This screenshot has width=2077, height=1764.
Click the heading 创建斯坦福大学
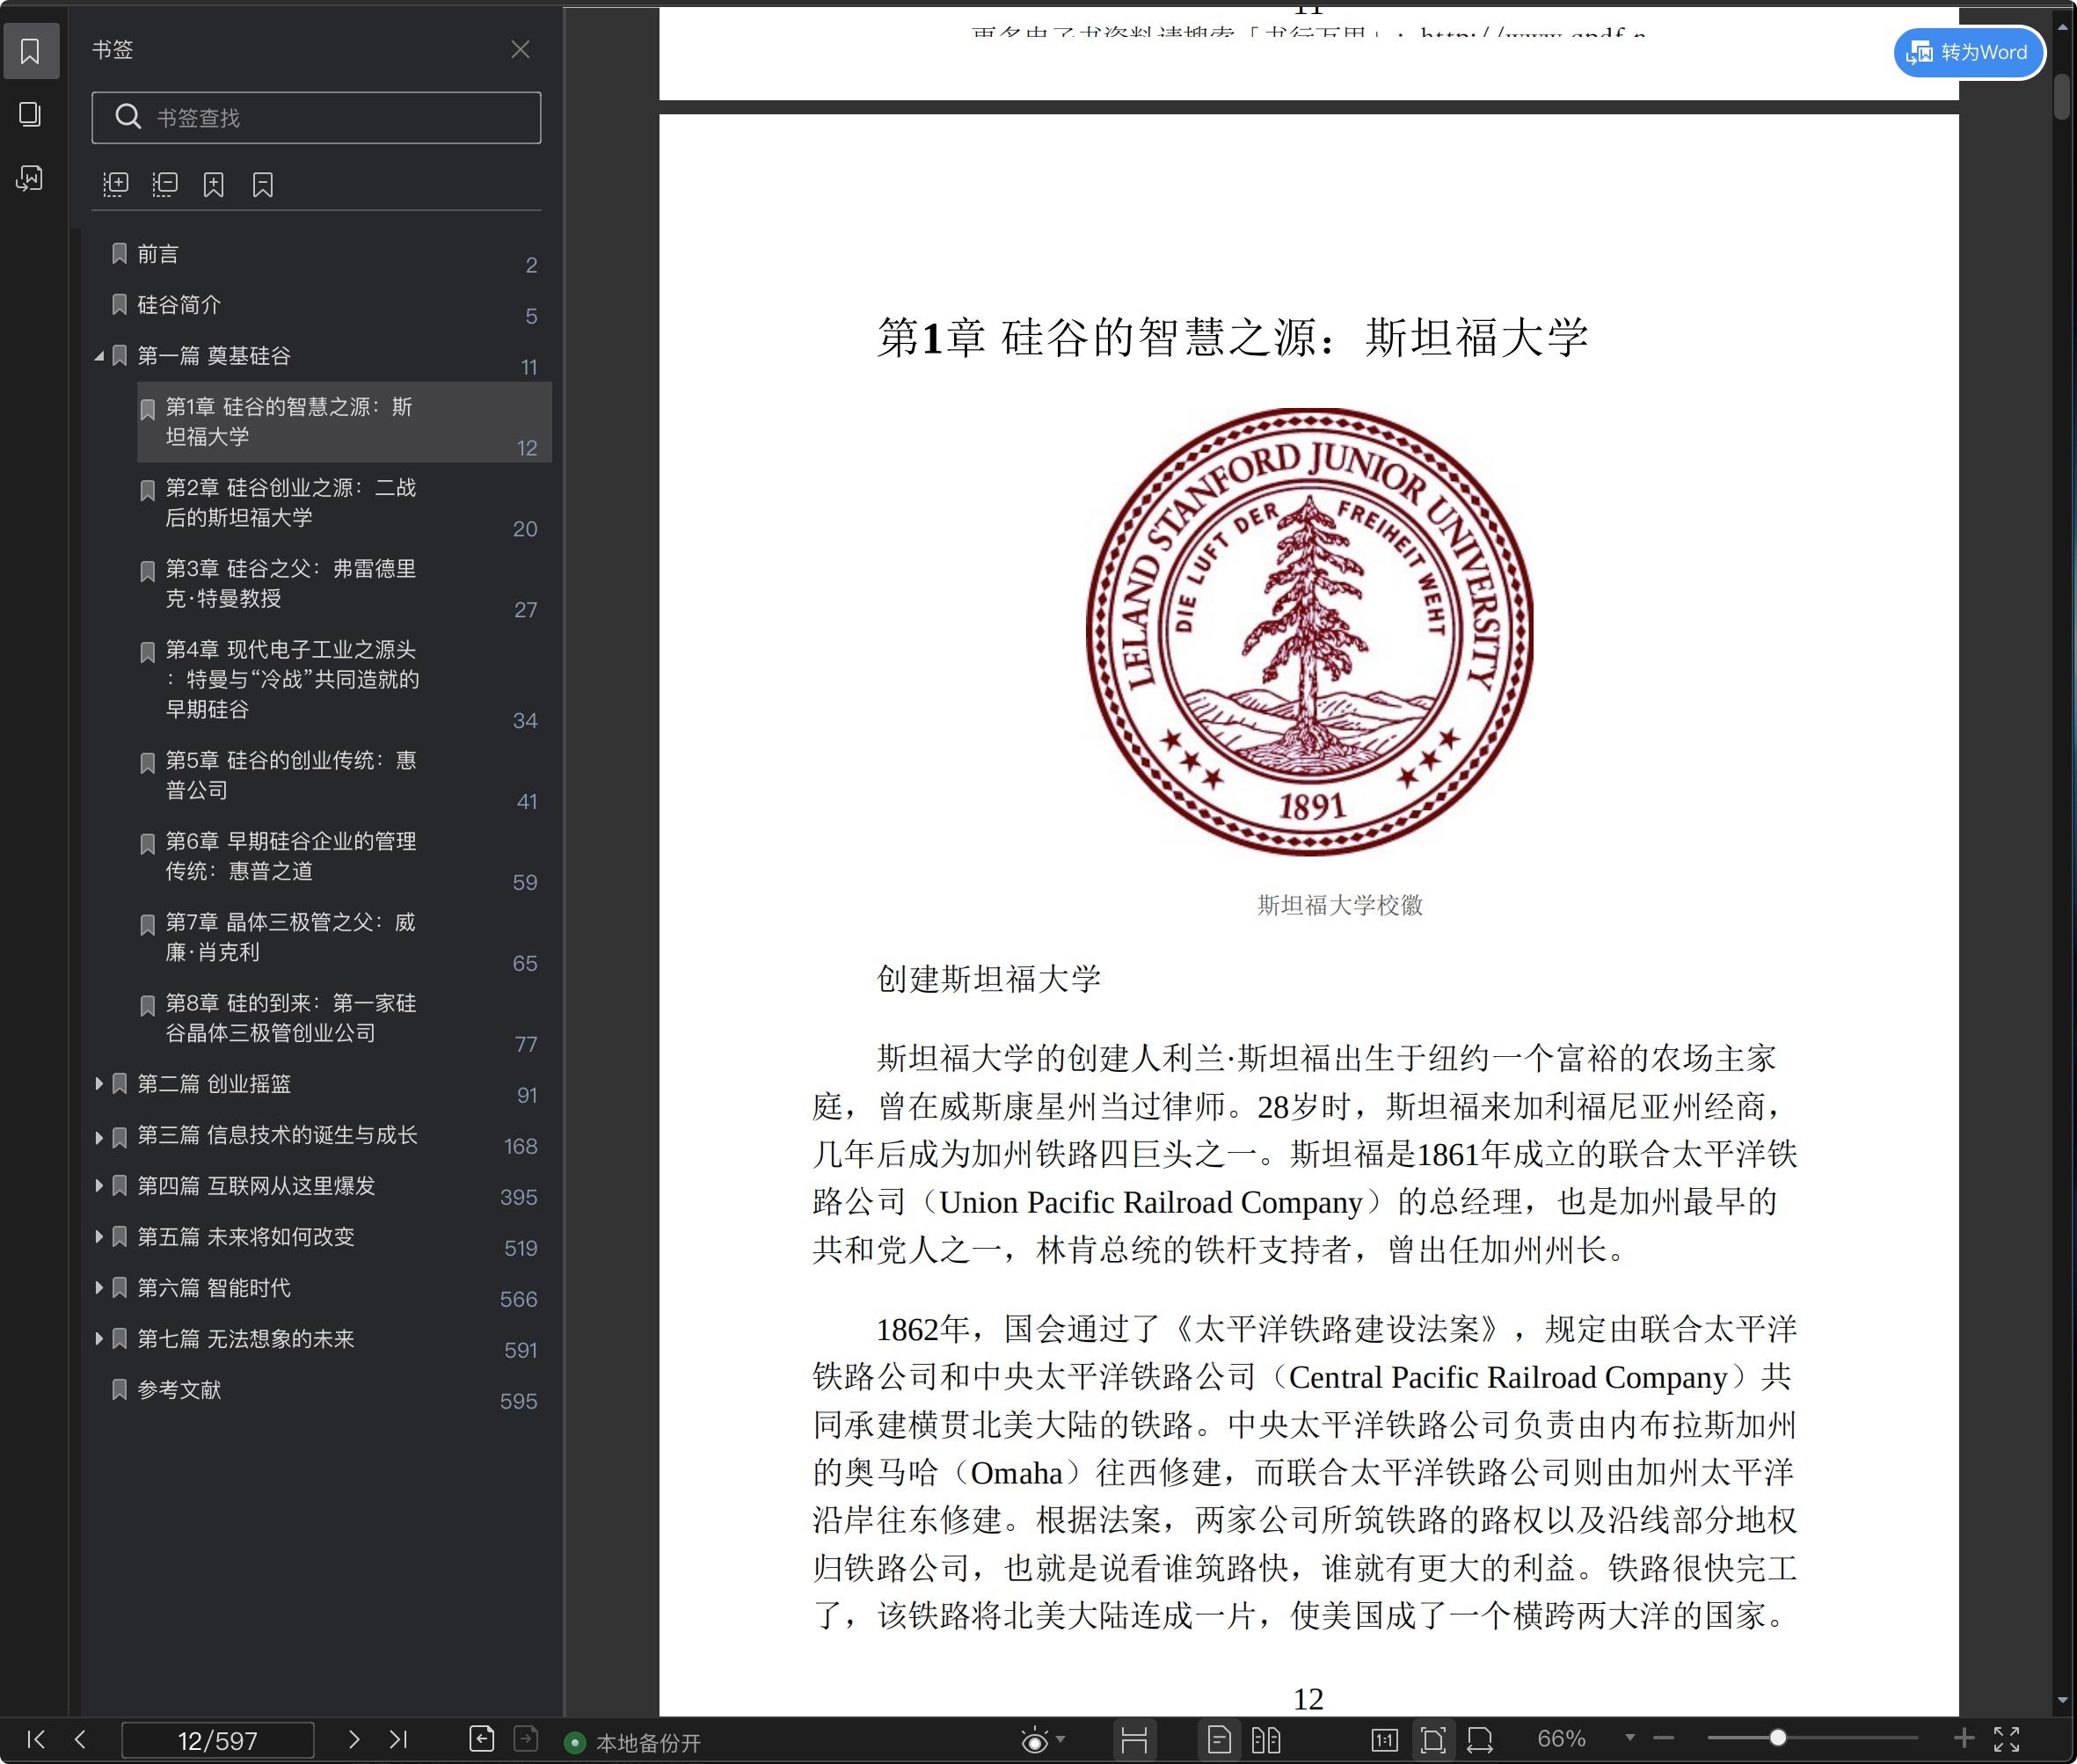(x=988, y=978)
